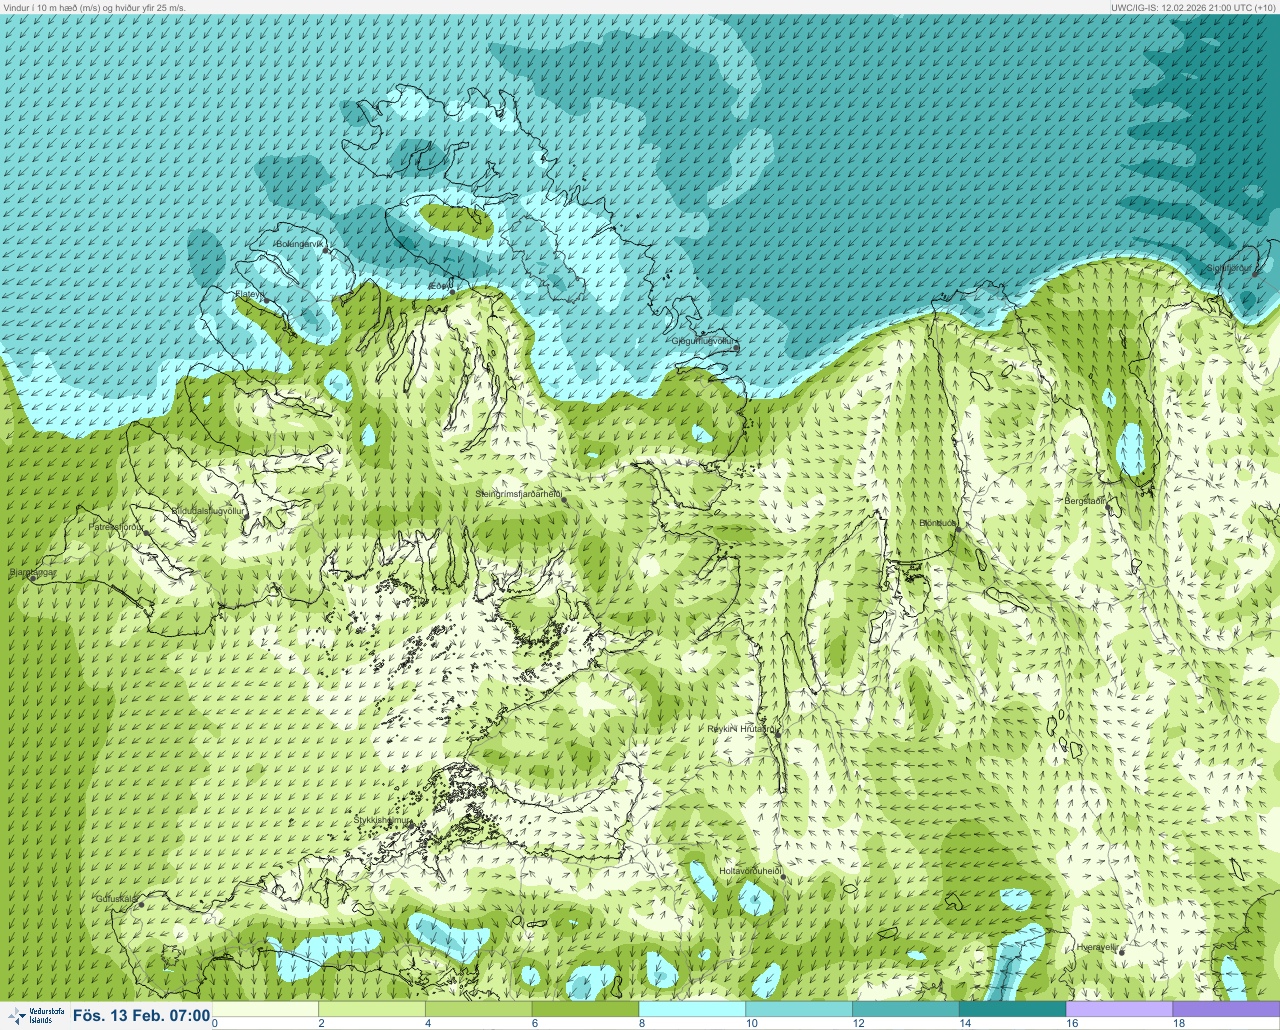Click the Veðurstofa Íslands logo
1280x1030 pixels.
click(x=34, y=1016)
